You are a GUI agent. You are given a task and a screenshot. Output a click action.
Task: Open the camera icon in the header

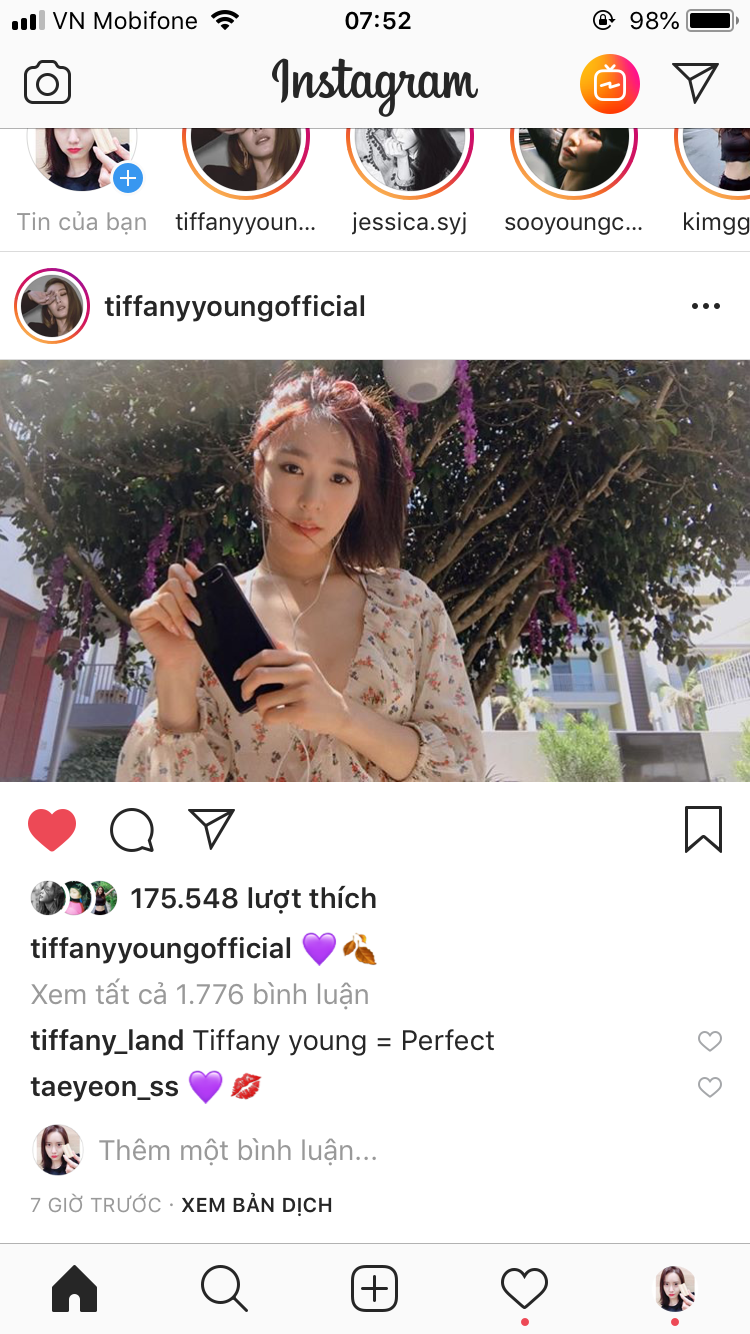point(47,83)
